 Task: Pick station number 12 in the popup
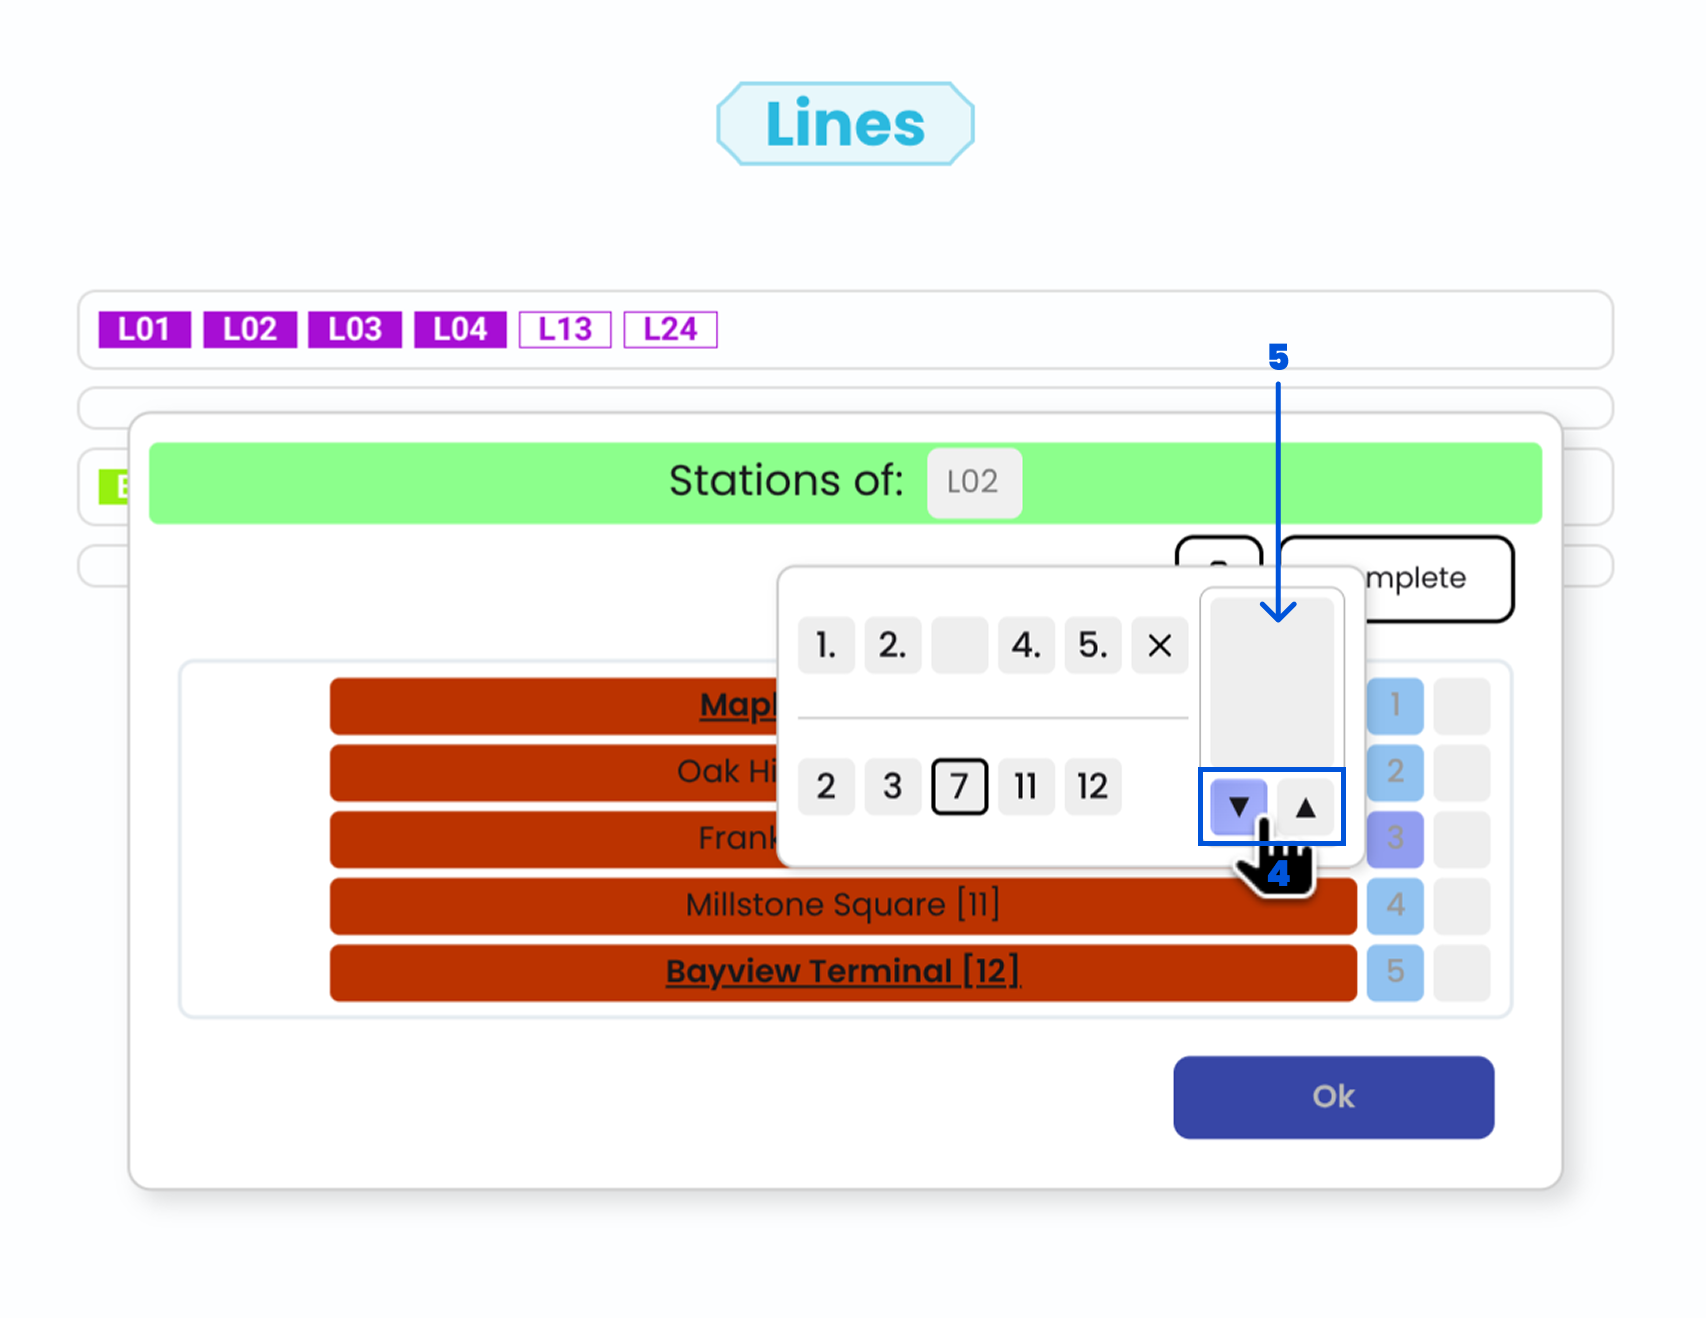1092,787
